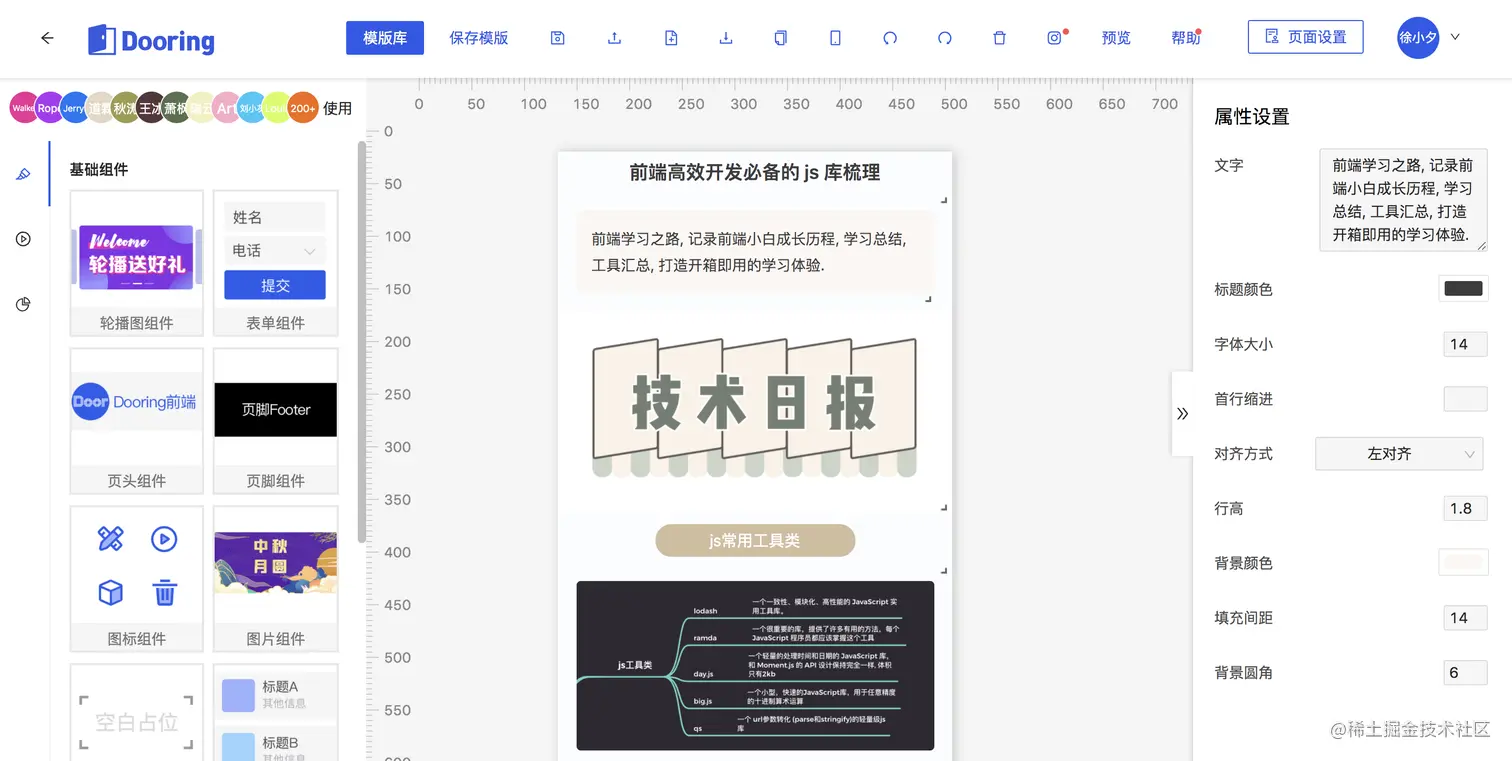Click the purple Rope avatar
This screenshot has width=1512, height=761.
(48, 108)
